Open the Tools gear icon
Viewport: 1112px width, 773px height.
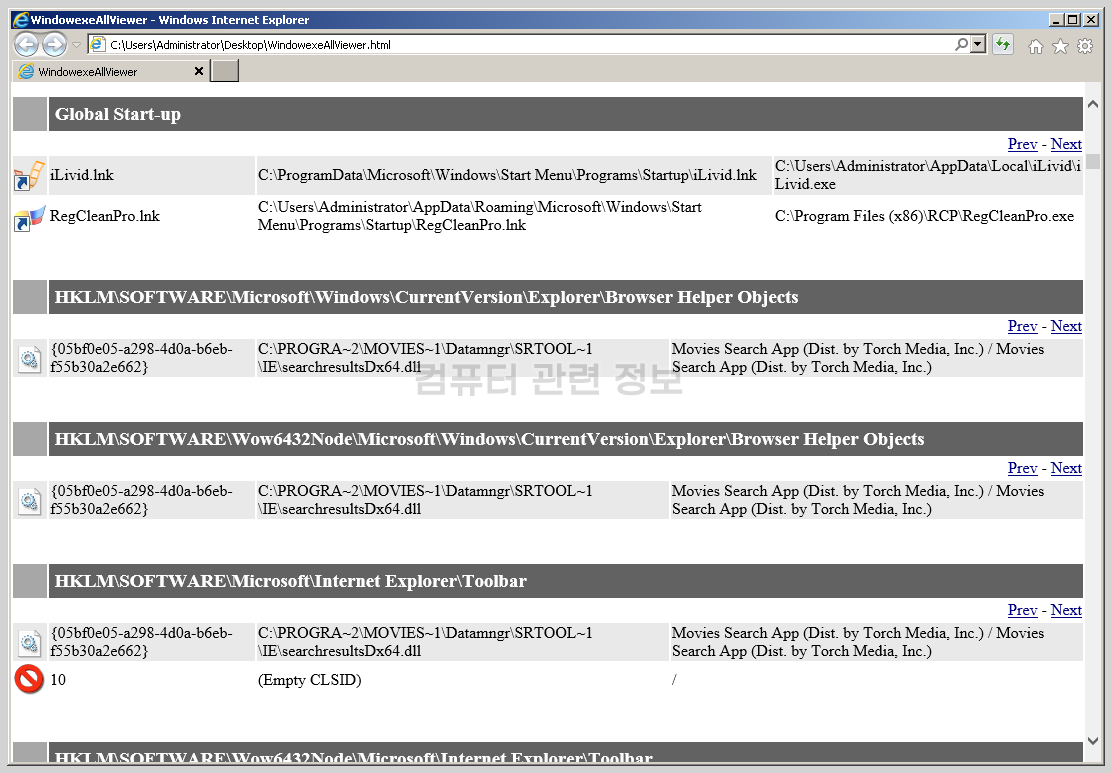click(x=1085, y=47)
